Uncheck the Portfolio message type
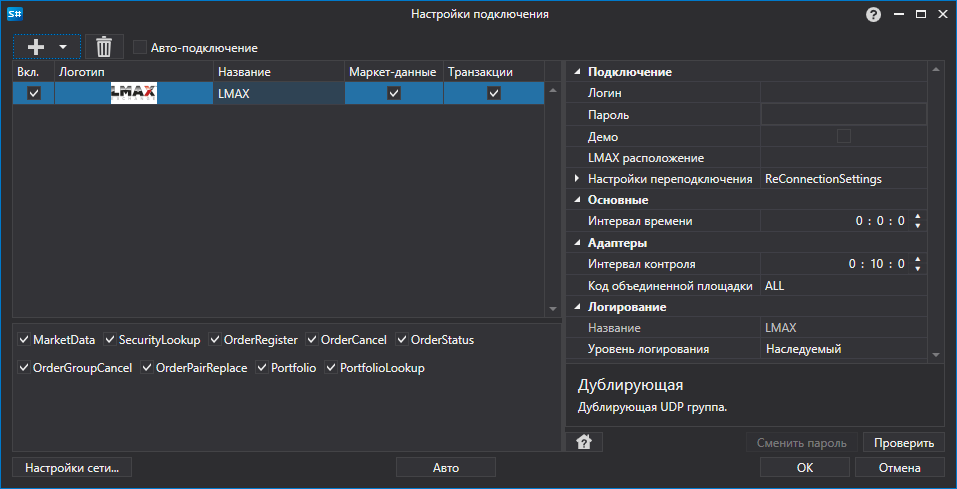 [262, 368]
